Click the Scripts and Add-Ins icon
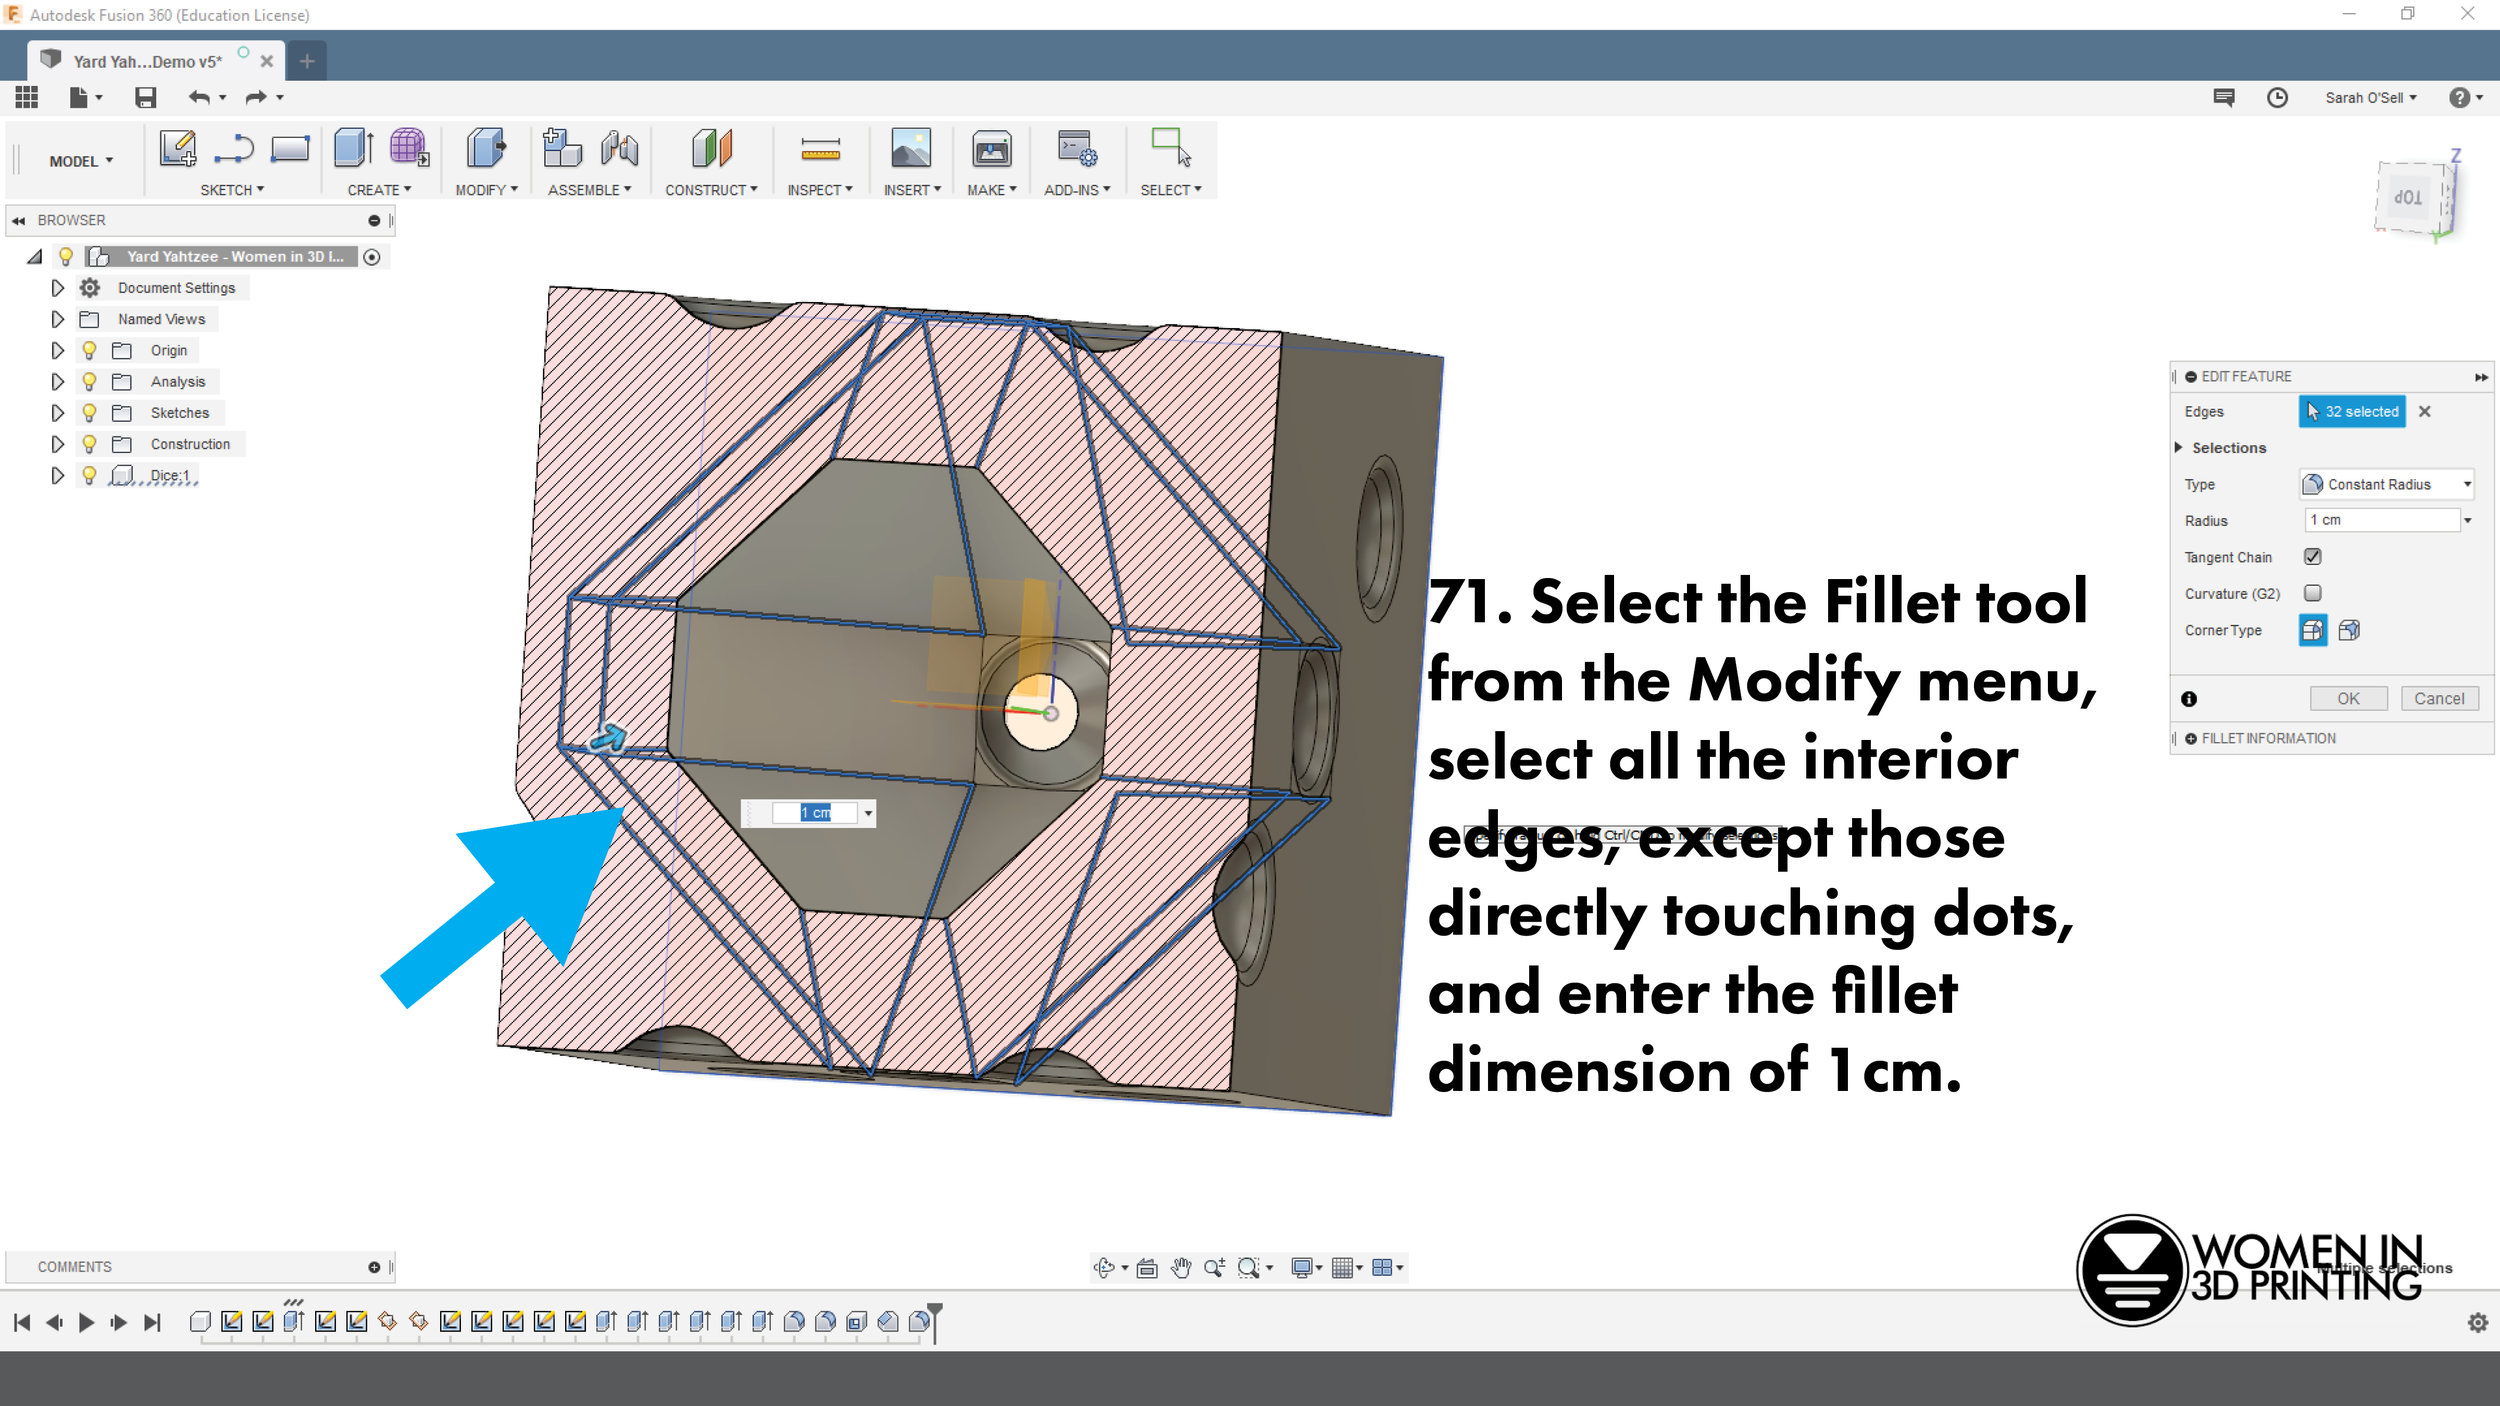Screen dimensions: 2500x1406 (x=1077, y=148)
